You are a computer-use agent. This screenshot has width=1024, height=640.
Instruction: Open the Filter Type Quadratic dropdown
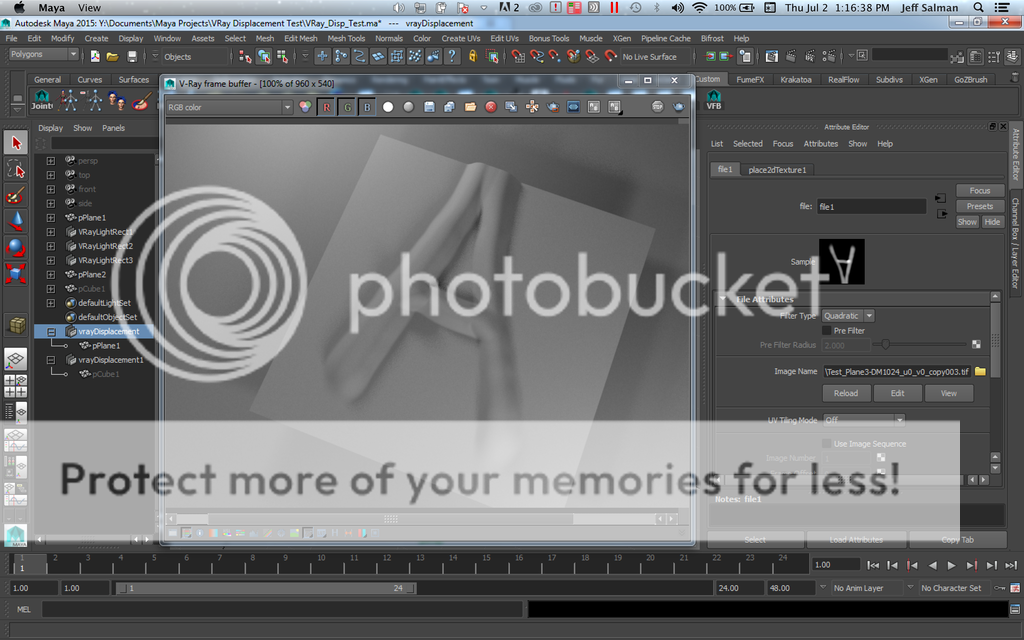pyautogui.click(x=848, y=316)
